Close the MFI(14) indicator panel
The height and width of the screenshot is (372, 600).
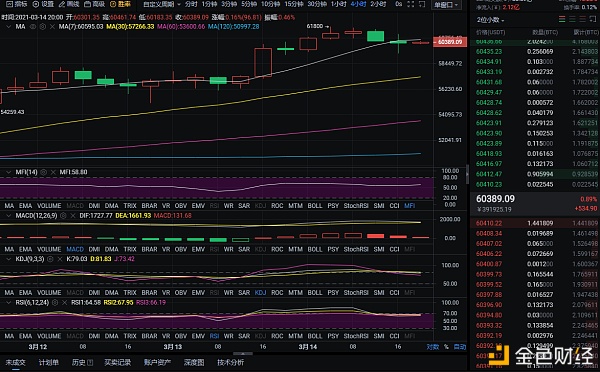point(53,172)
